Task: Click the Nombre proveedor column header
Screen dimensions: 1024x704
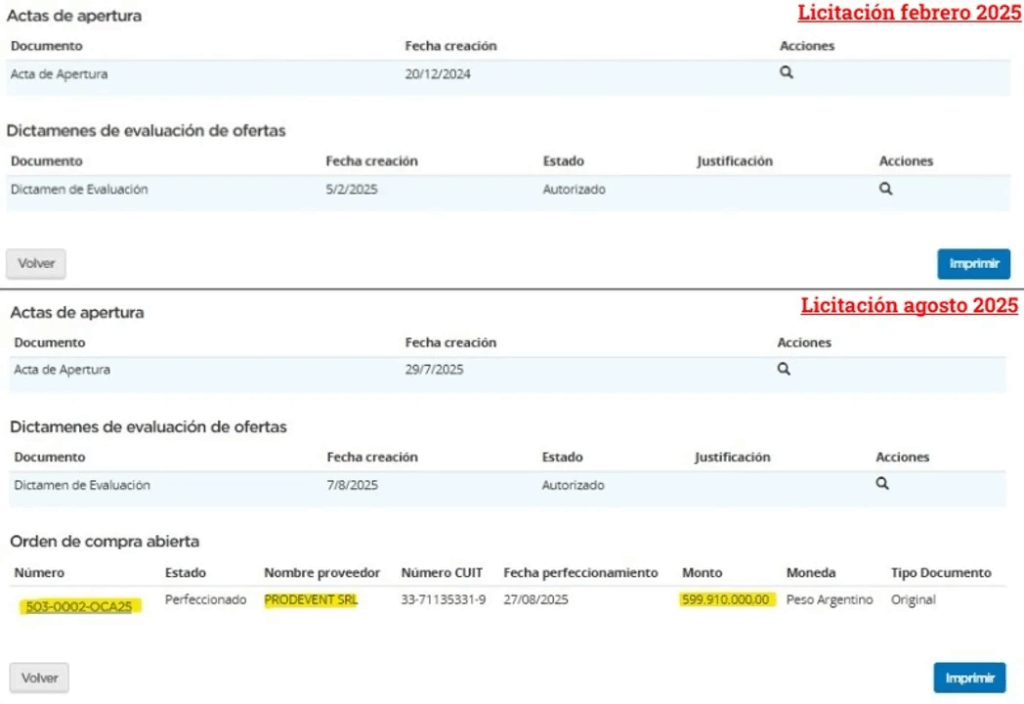Action: point(322,573)
